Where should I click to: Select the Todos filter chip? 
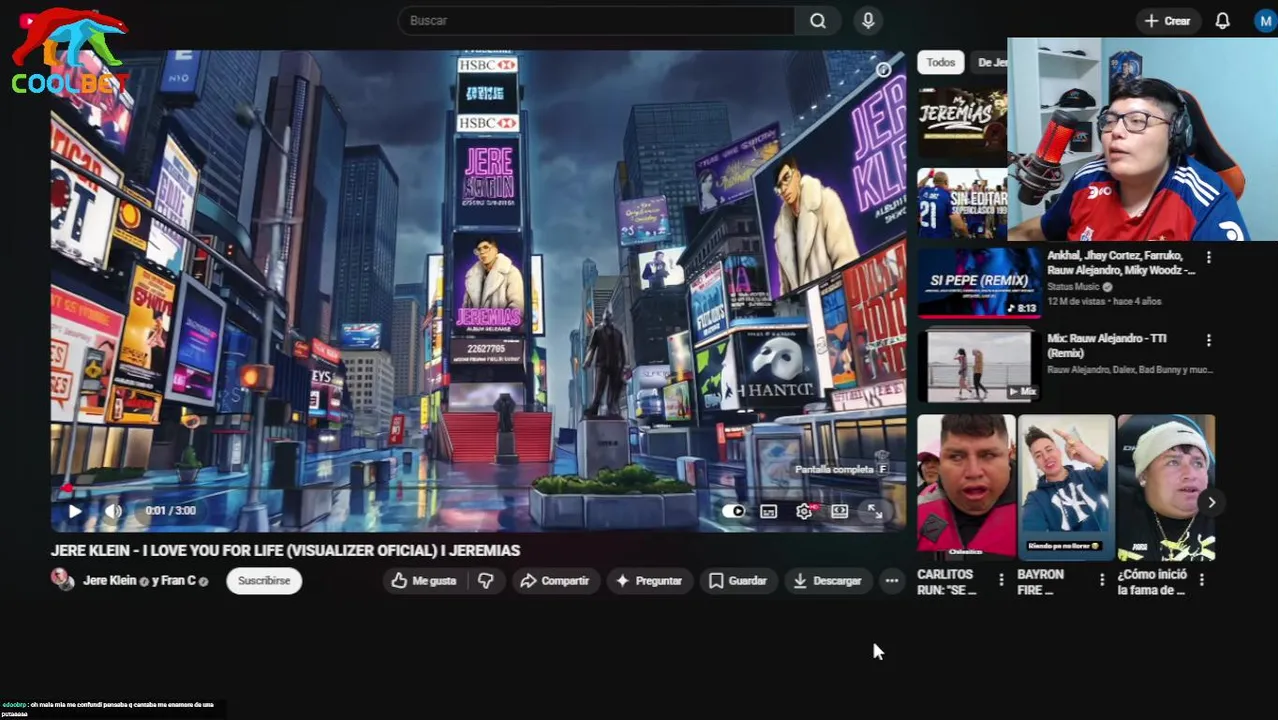click(x=940, y=62)
